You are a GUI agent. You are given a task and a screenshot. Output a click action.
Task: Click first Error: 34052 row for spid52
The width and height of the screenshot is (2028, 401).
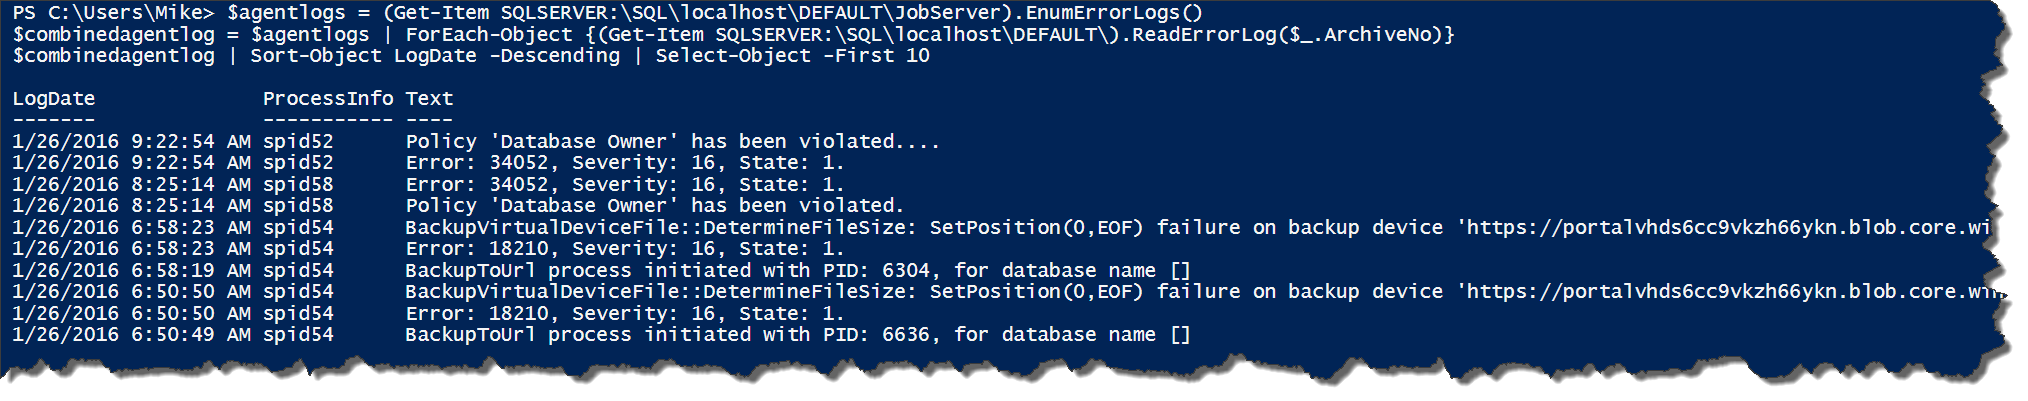pyautogui.click(x=428, y=163)
